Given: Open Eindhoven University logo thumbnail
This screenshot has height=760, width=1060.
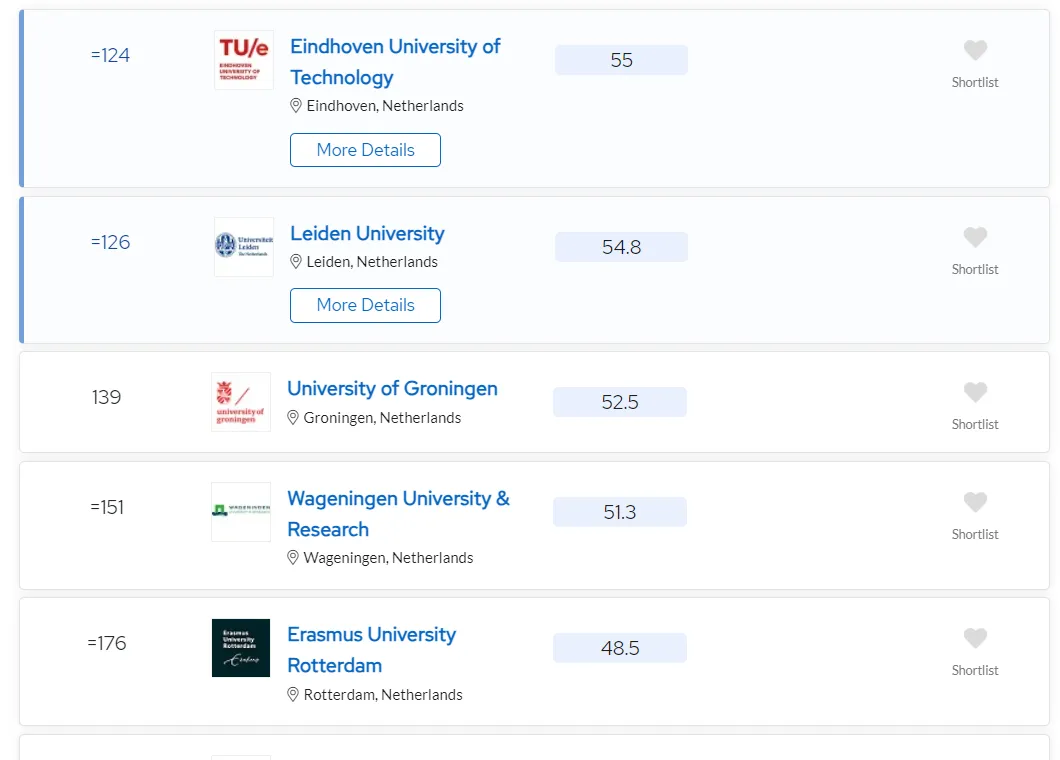Looking at the screenshot, I should coord(244,60).
